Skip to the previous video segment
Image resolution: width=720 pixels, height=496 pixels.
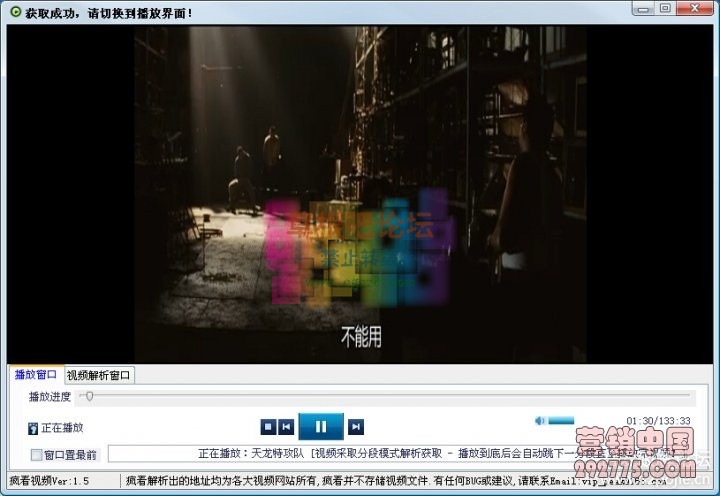coord(286,427)
